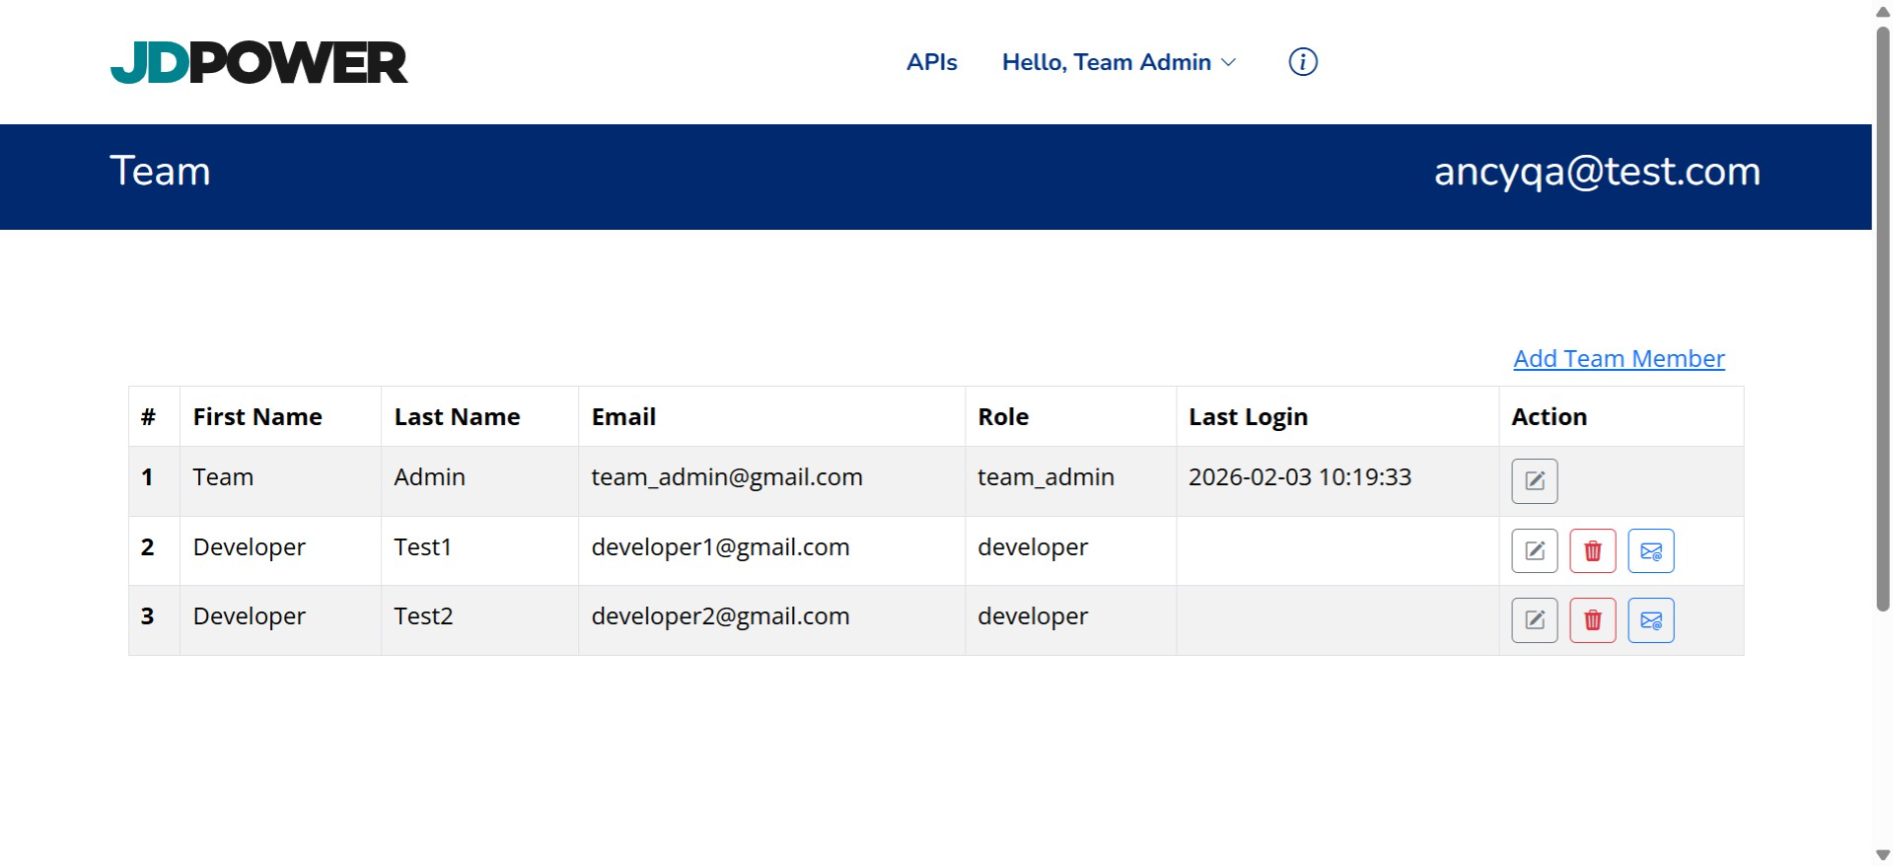Open edit for Developer Test2
This screenshot has height=866, width=1893.
click(x=1533, y=620)
